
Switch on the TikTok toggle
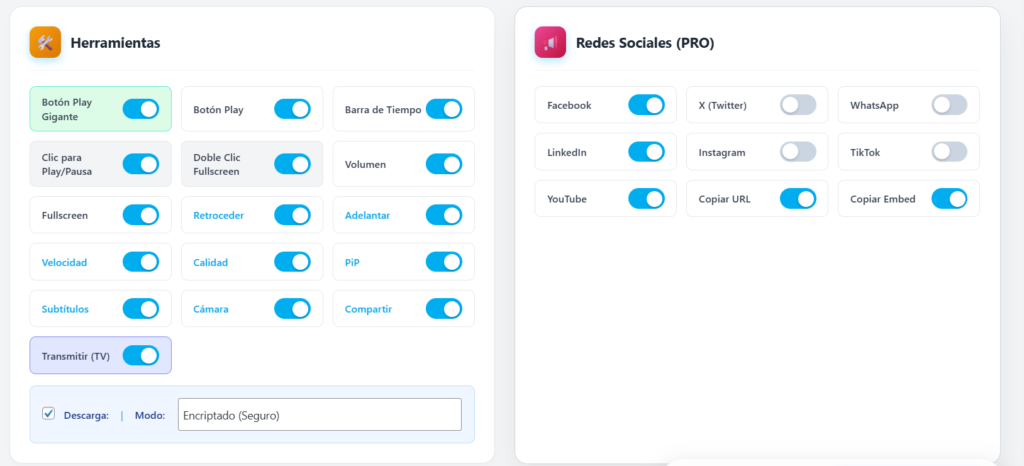pyautogui.click(x=949, y=152)
